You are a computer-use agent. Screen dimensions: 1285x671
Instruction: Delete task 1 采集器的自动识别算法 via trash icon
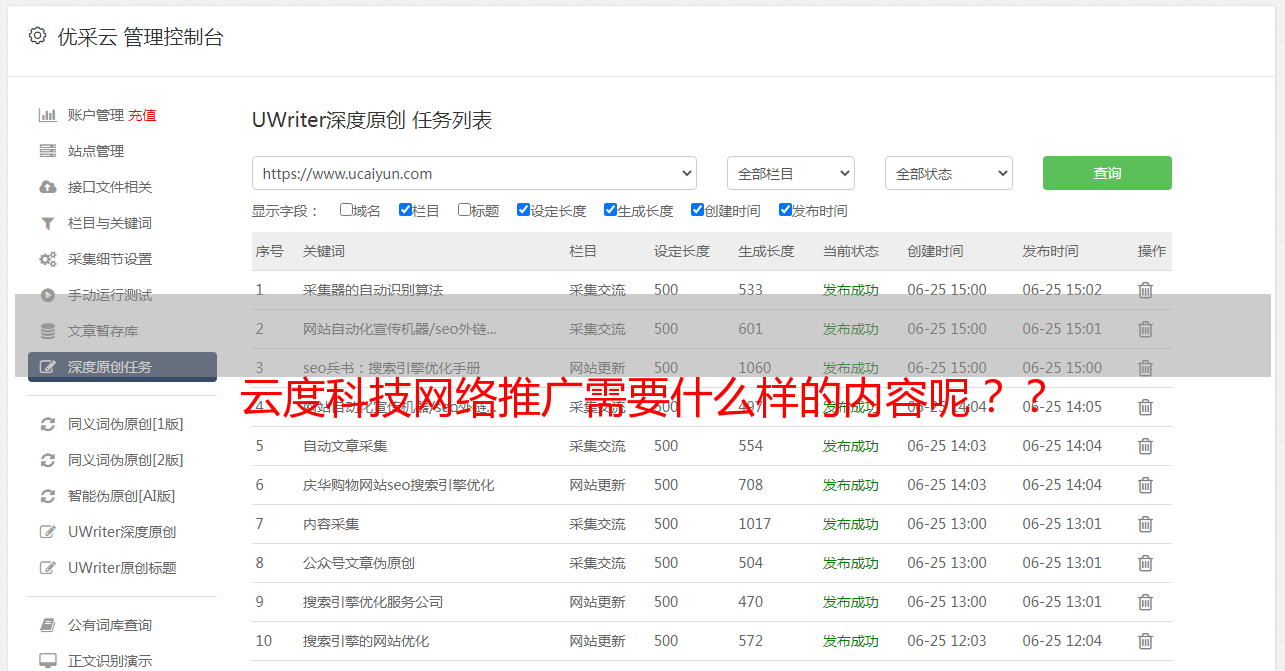coord(1146,290)
